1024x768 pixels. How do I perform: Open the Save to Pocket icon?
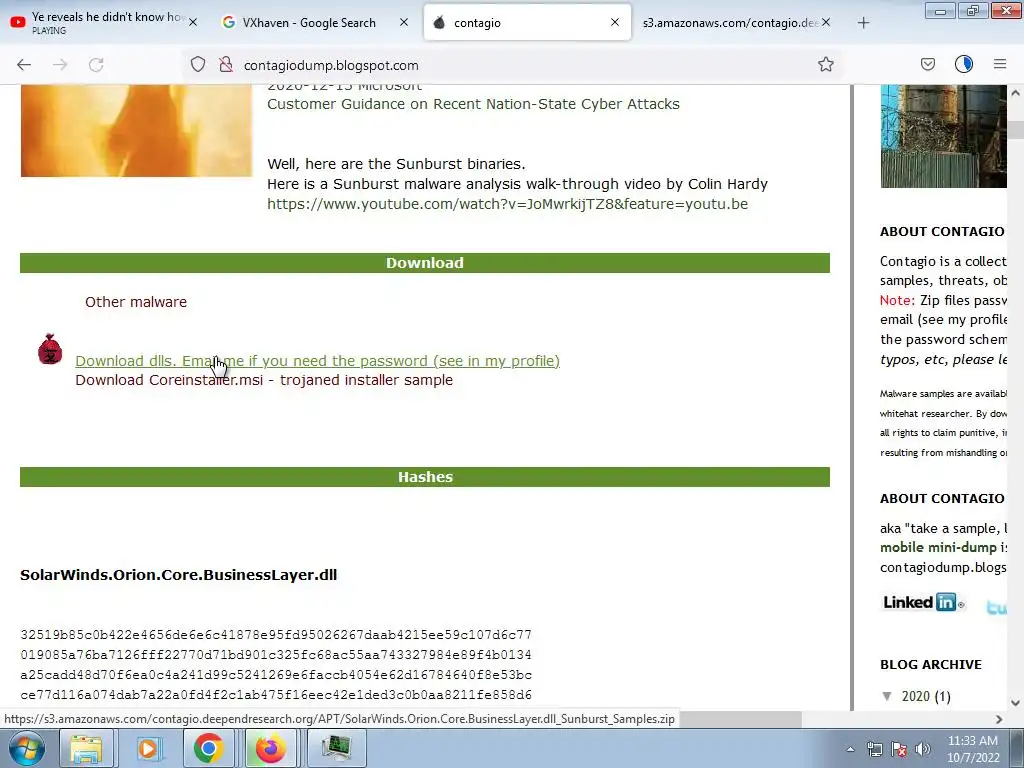tap(927, 64)
